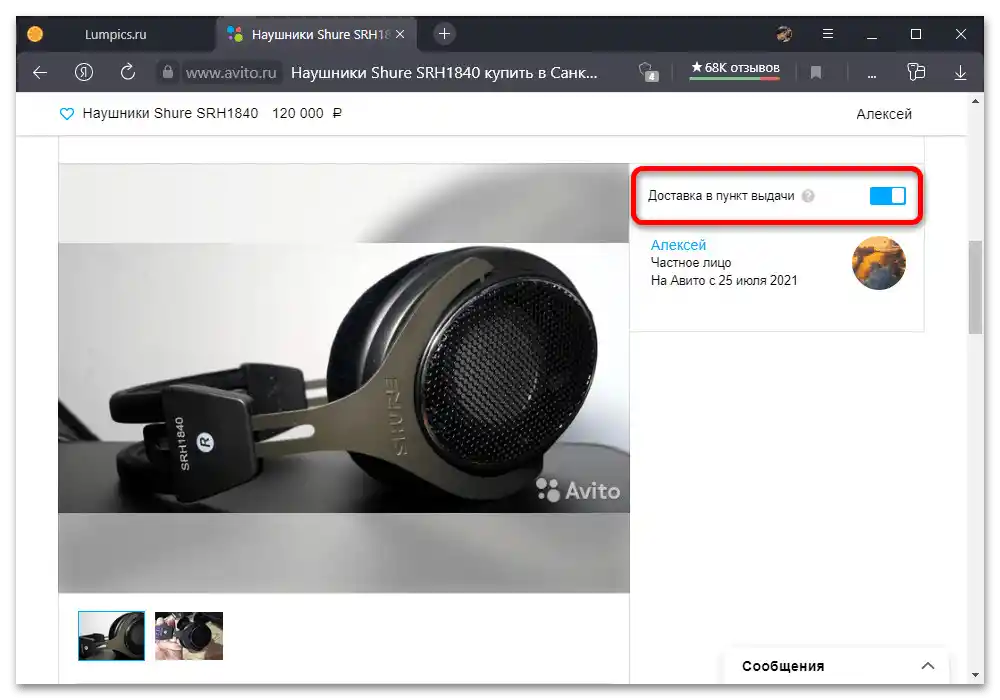Open the browser hamburger menu
This screenshot has width=1000, height=700.
(828, 34)
